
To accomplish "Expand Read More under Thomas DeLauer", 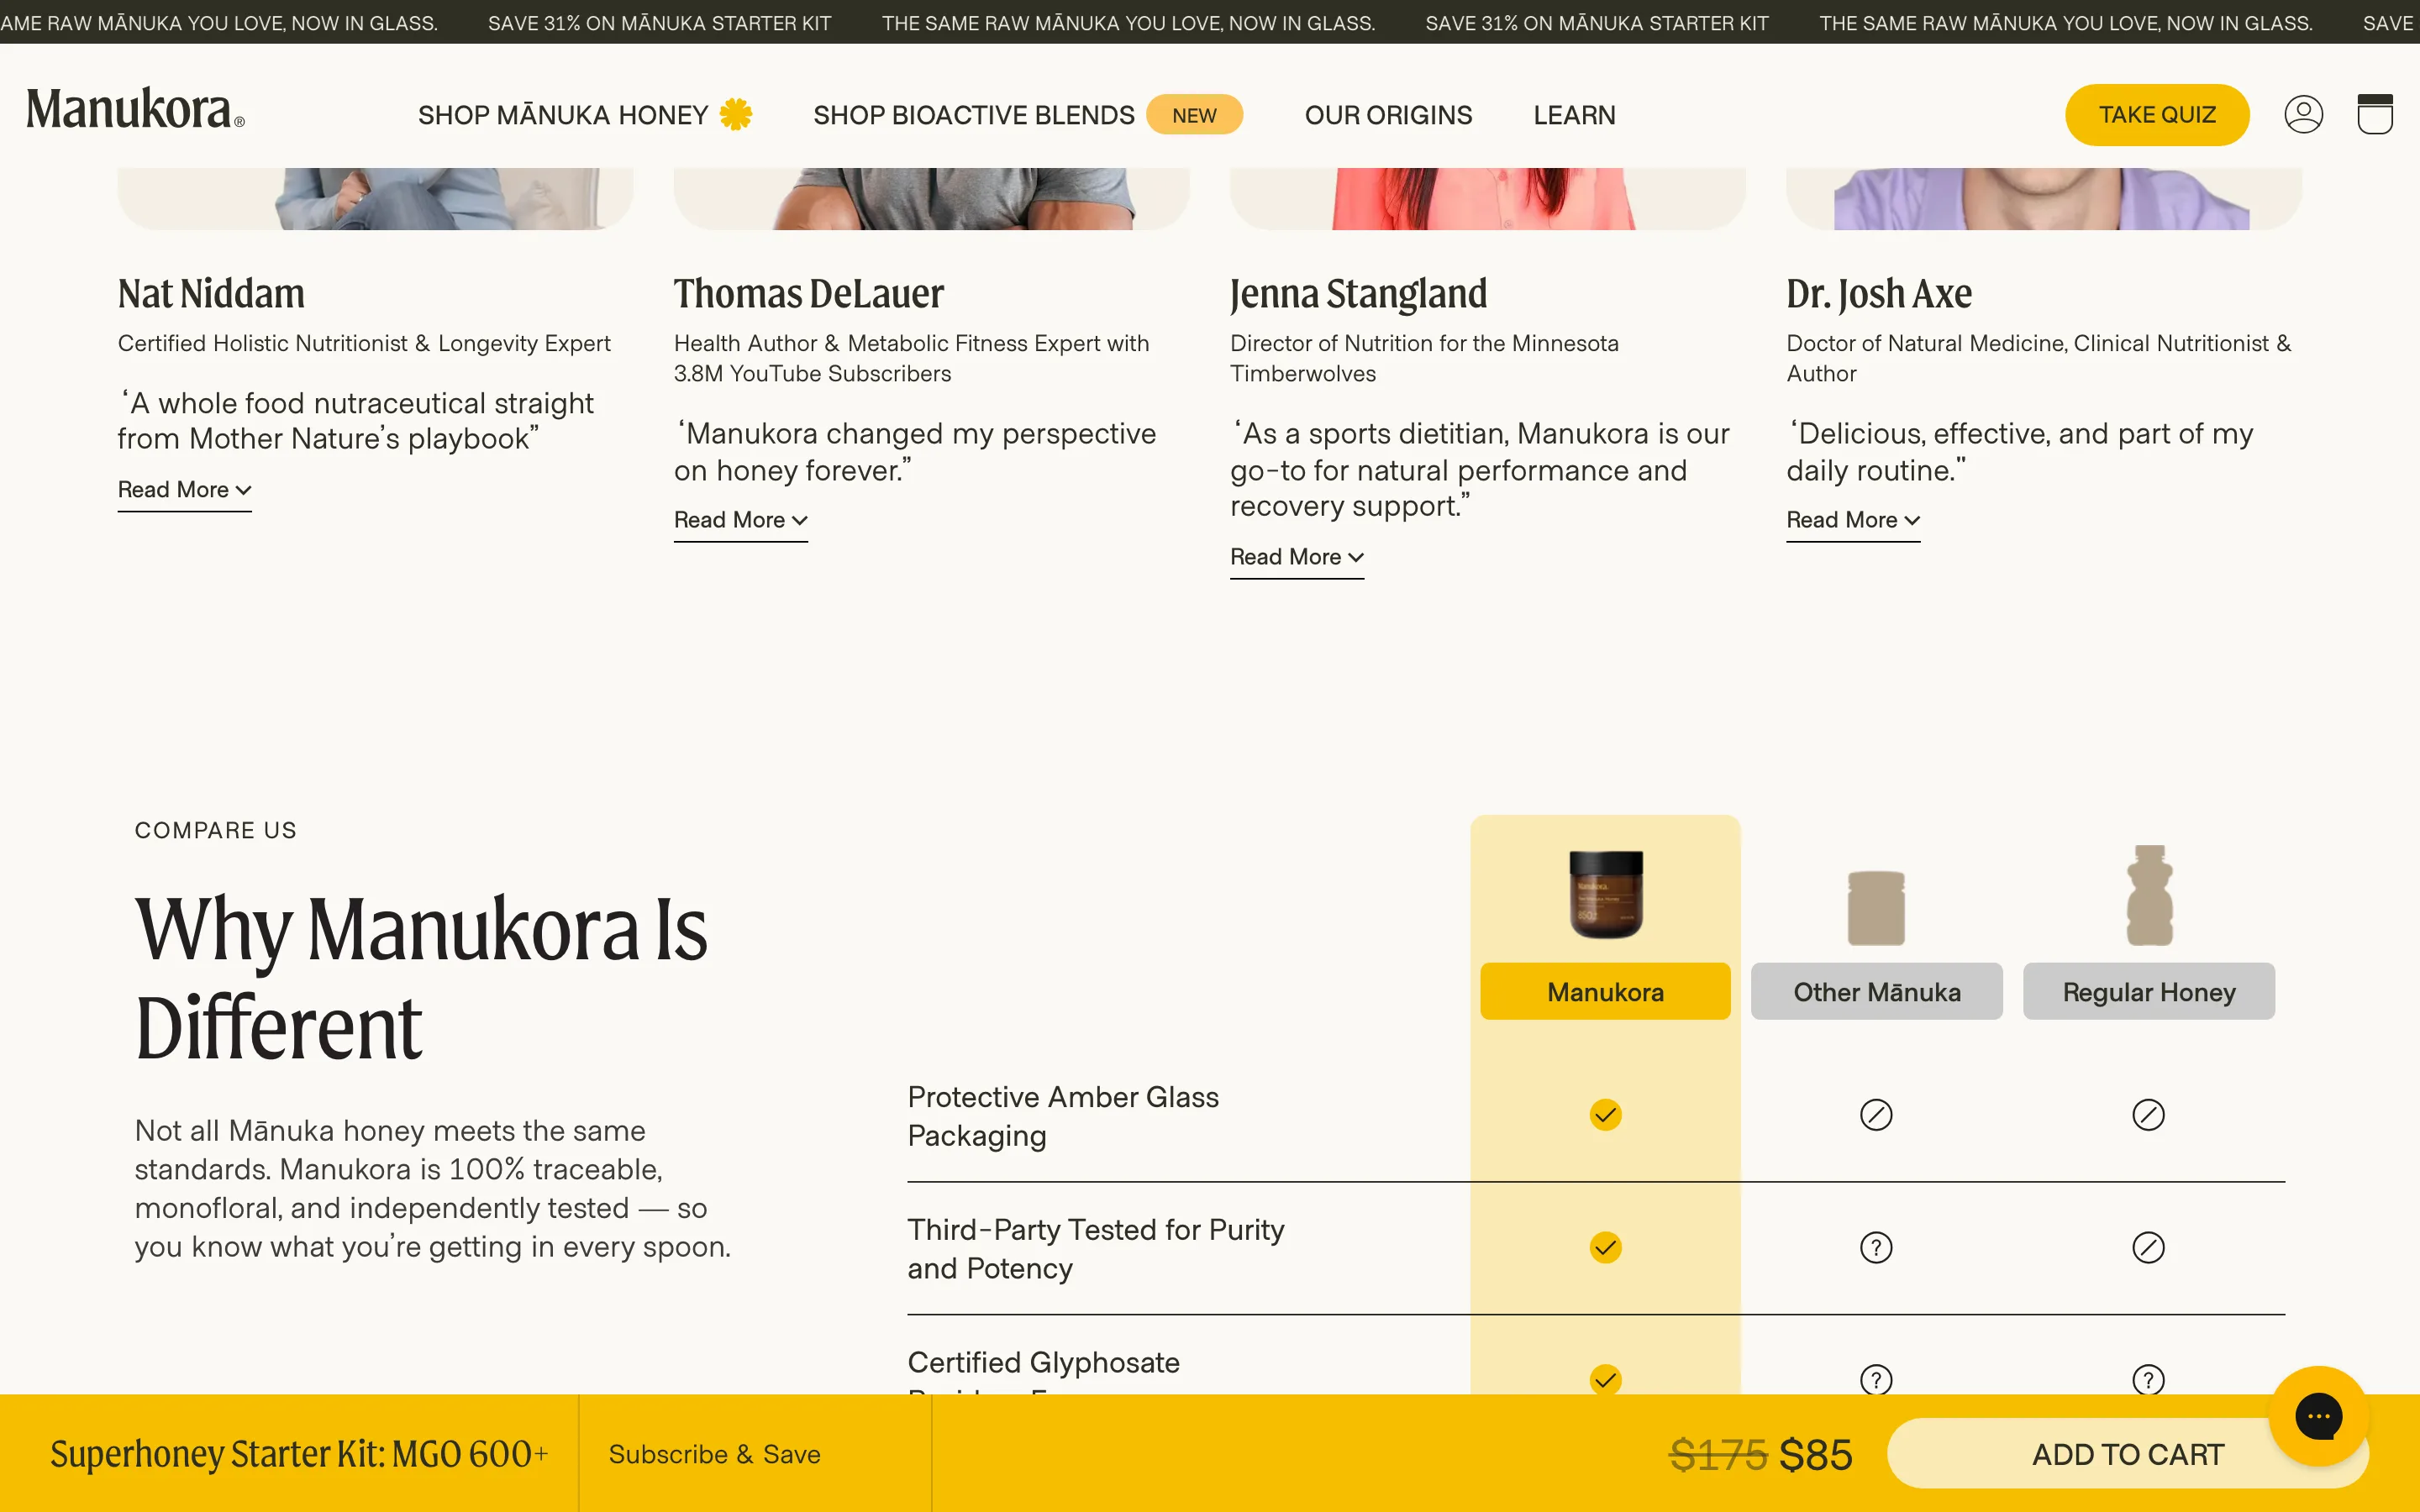I will point(740,520).
